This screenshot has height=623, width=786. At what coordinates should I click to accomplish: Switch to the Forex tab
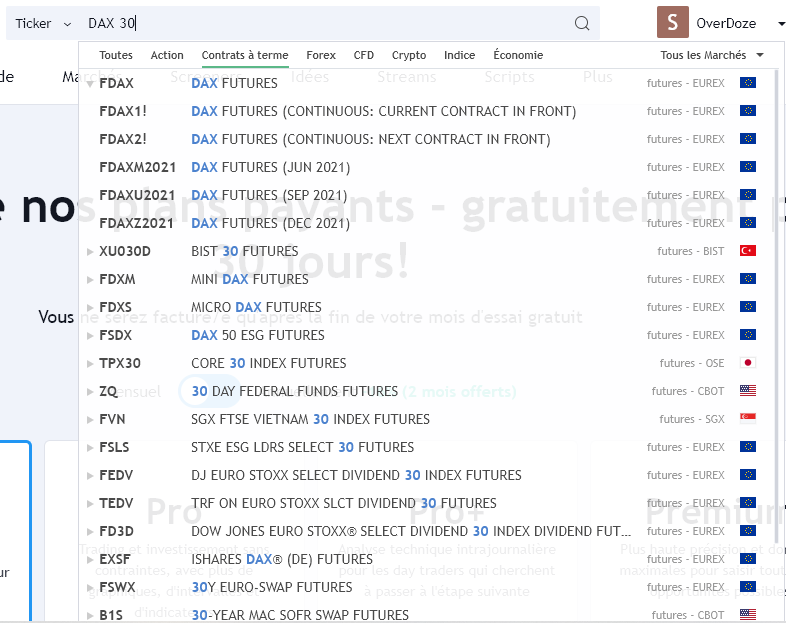(x=321, y=55)
